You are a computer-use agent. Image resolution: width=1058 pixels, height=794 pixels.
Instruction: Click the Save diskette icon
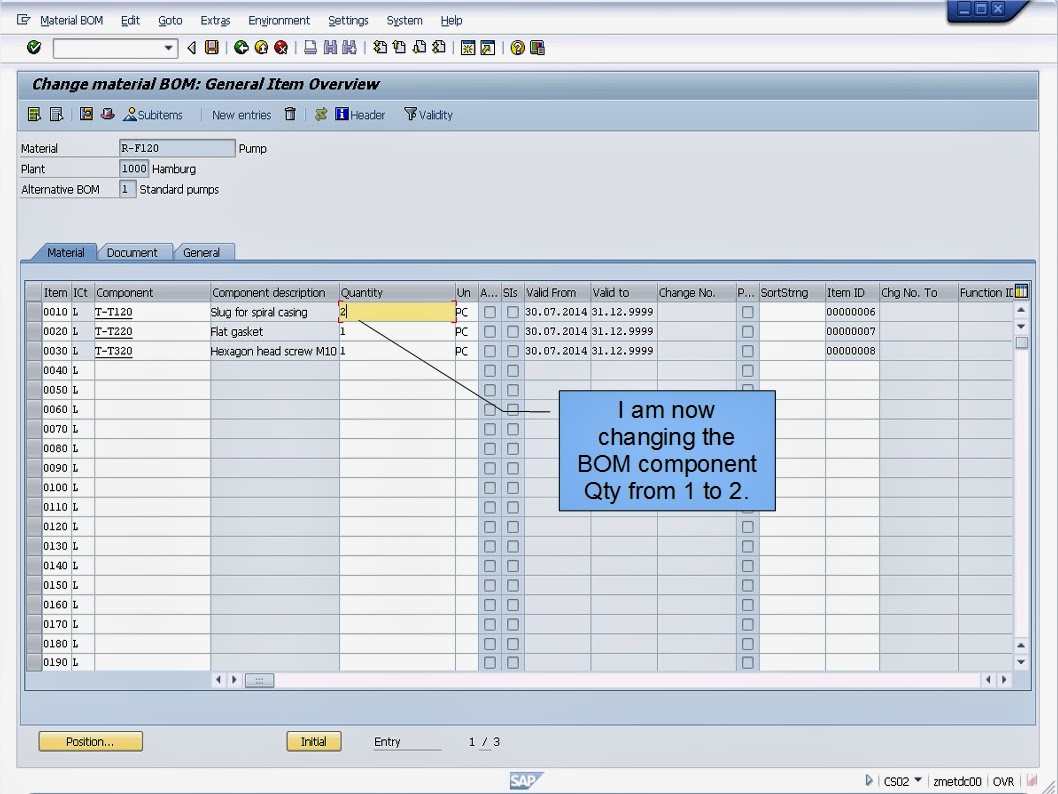point(212,47)
